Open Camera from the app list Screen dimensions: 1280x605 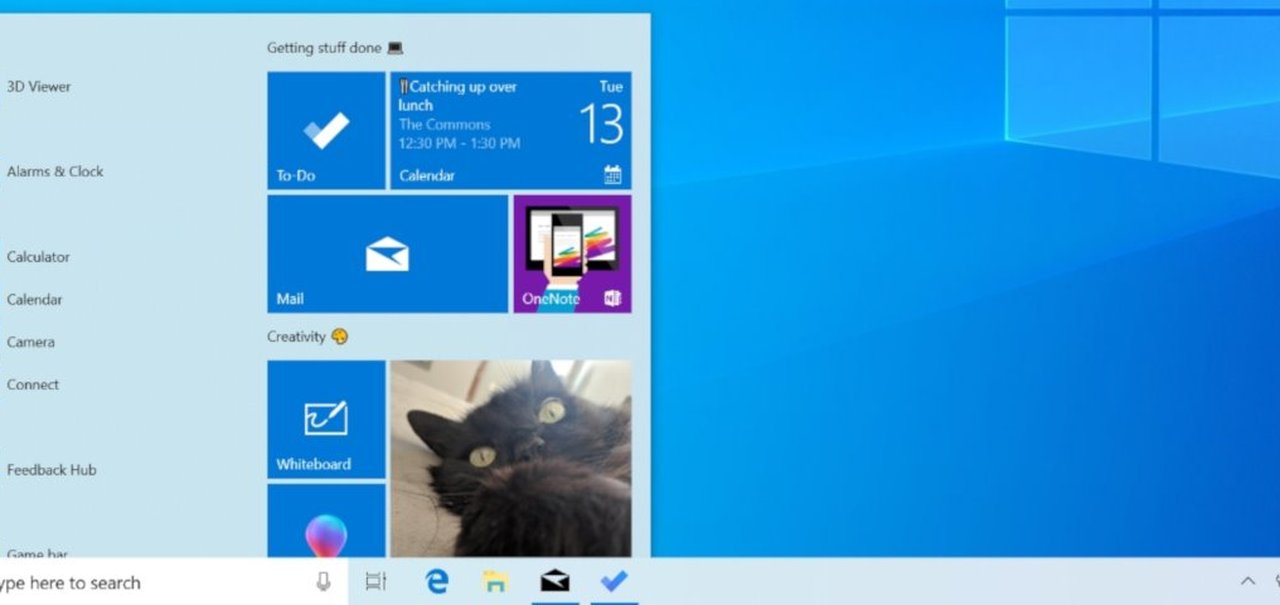click(31, 342)
